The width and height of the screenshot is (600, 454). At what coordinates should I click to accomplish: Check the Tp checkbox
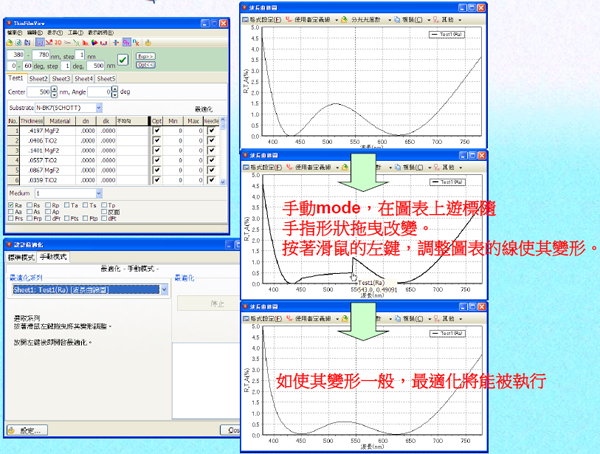(x=104, y=205)
